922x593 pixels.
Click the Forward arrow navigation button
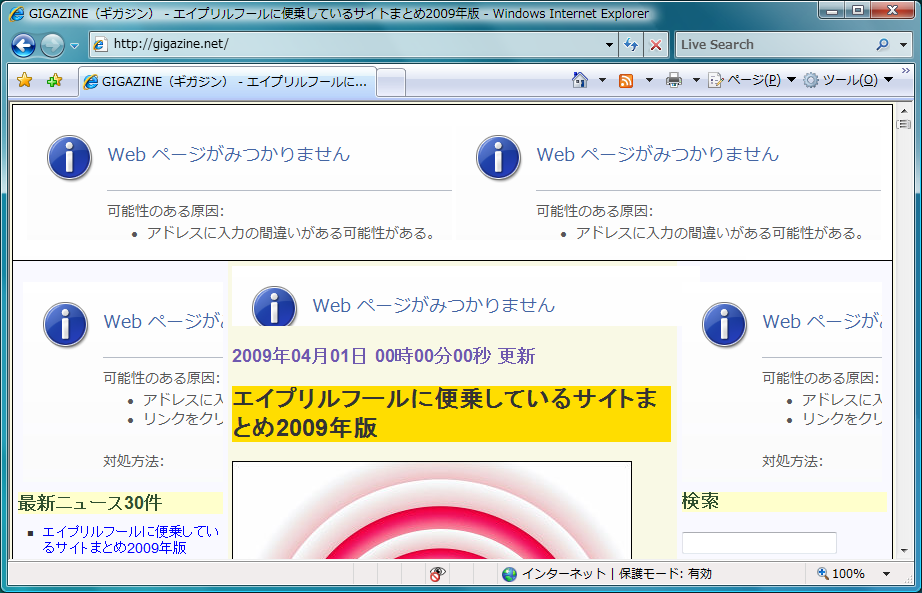52,45
